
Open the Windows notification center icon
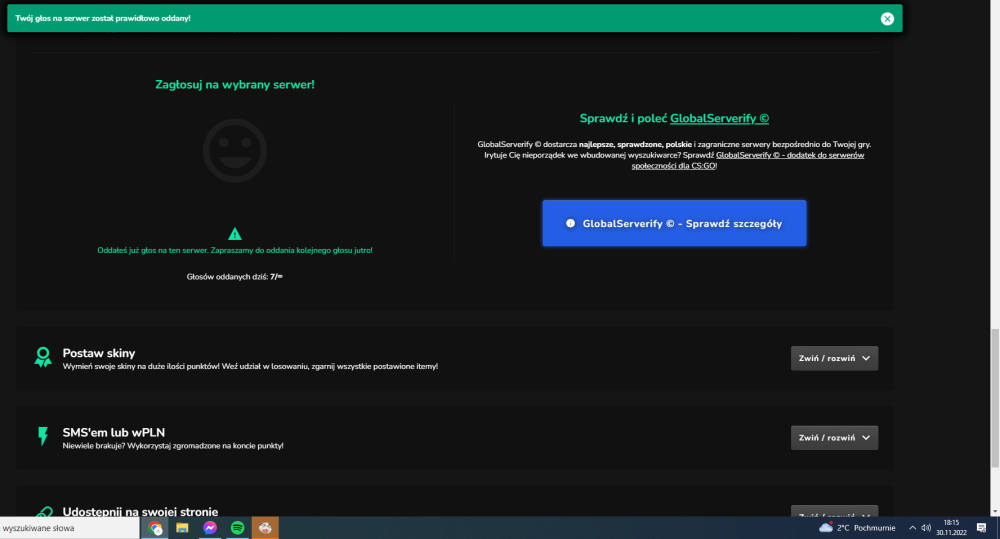(x=982, y=528)
